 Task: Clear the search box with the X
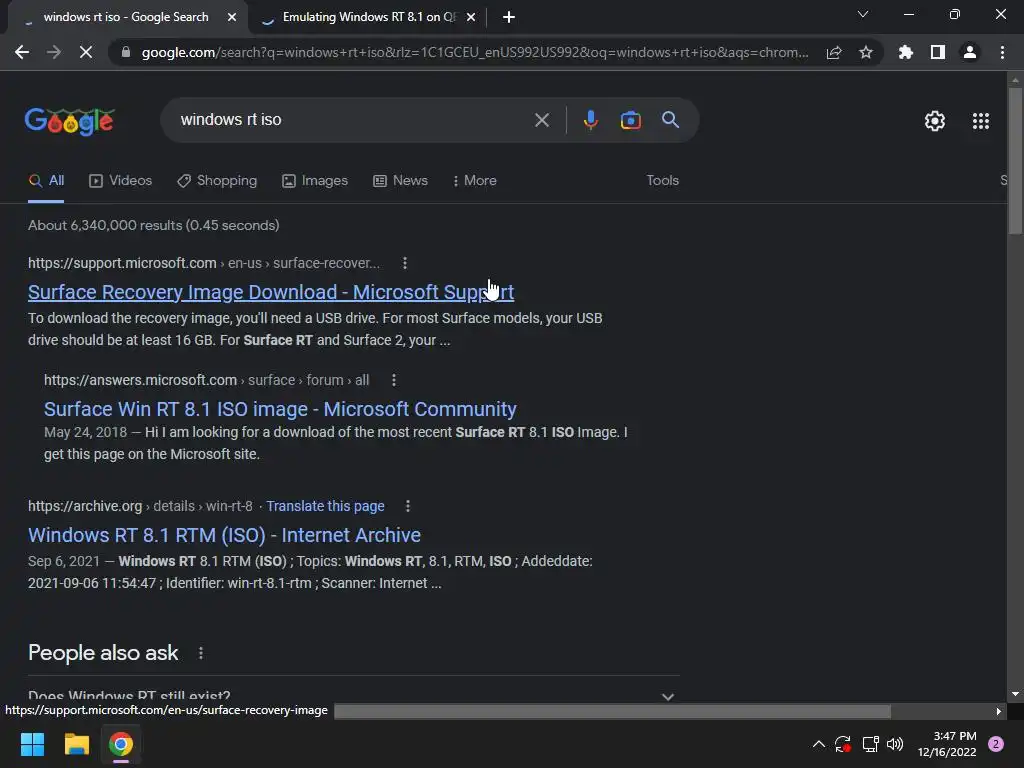point(541,120)
